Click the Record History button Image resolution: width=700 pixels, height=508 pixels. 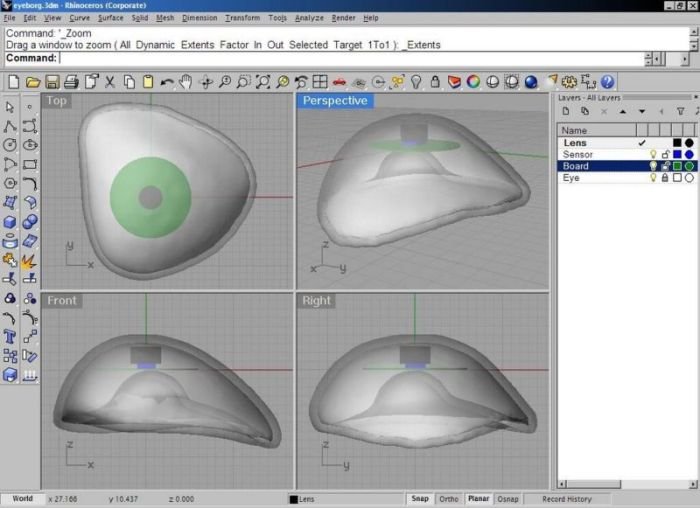coord(567,499)
